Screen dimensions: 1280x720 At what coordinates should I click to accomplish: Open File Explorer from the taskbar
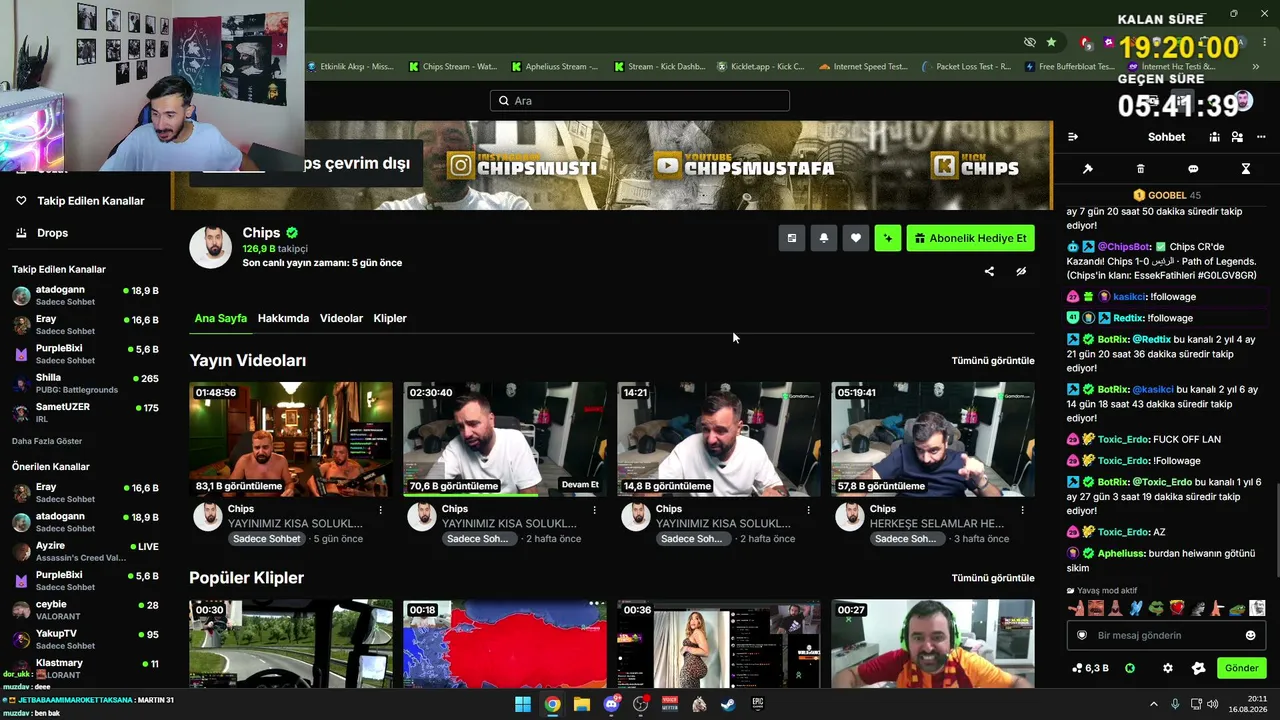tap(581, 704)
